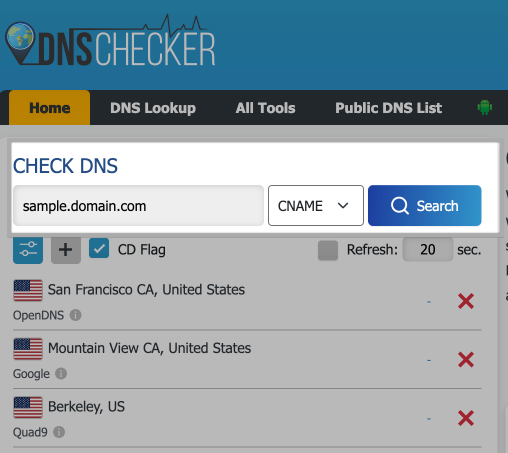Open the DNS Lookup menu item
Viewport: 508px width, 453px height.
point(153,108)
